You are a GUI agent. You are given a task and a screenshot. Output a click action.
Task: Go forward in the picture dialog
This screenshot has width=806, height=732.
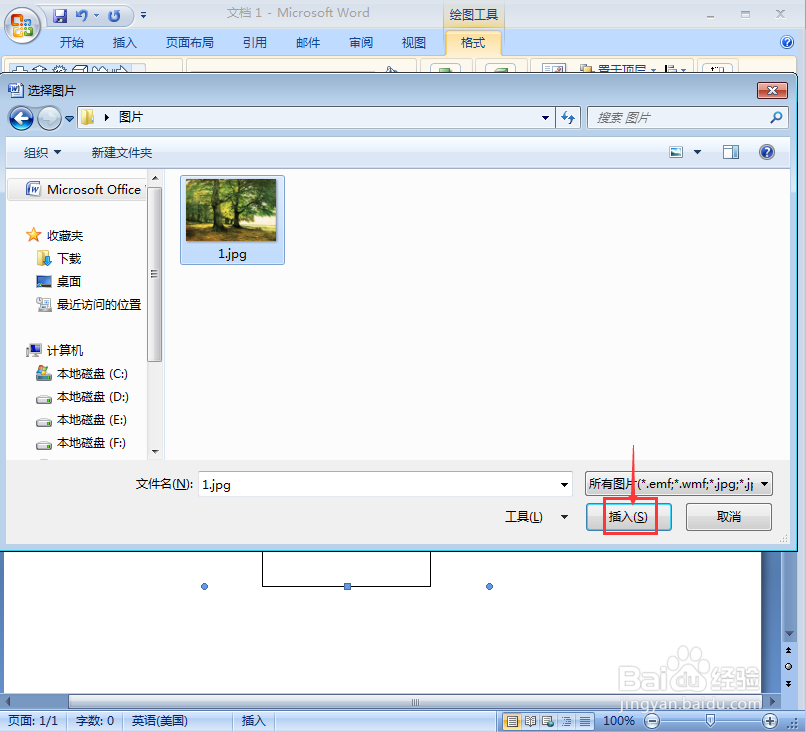pyautogui.click(x=49, y=118)
